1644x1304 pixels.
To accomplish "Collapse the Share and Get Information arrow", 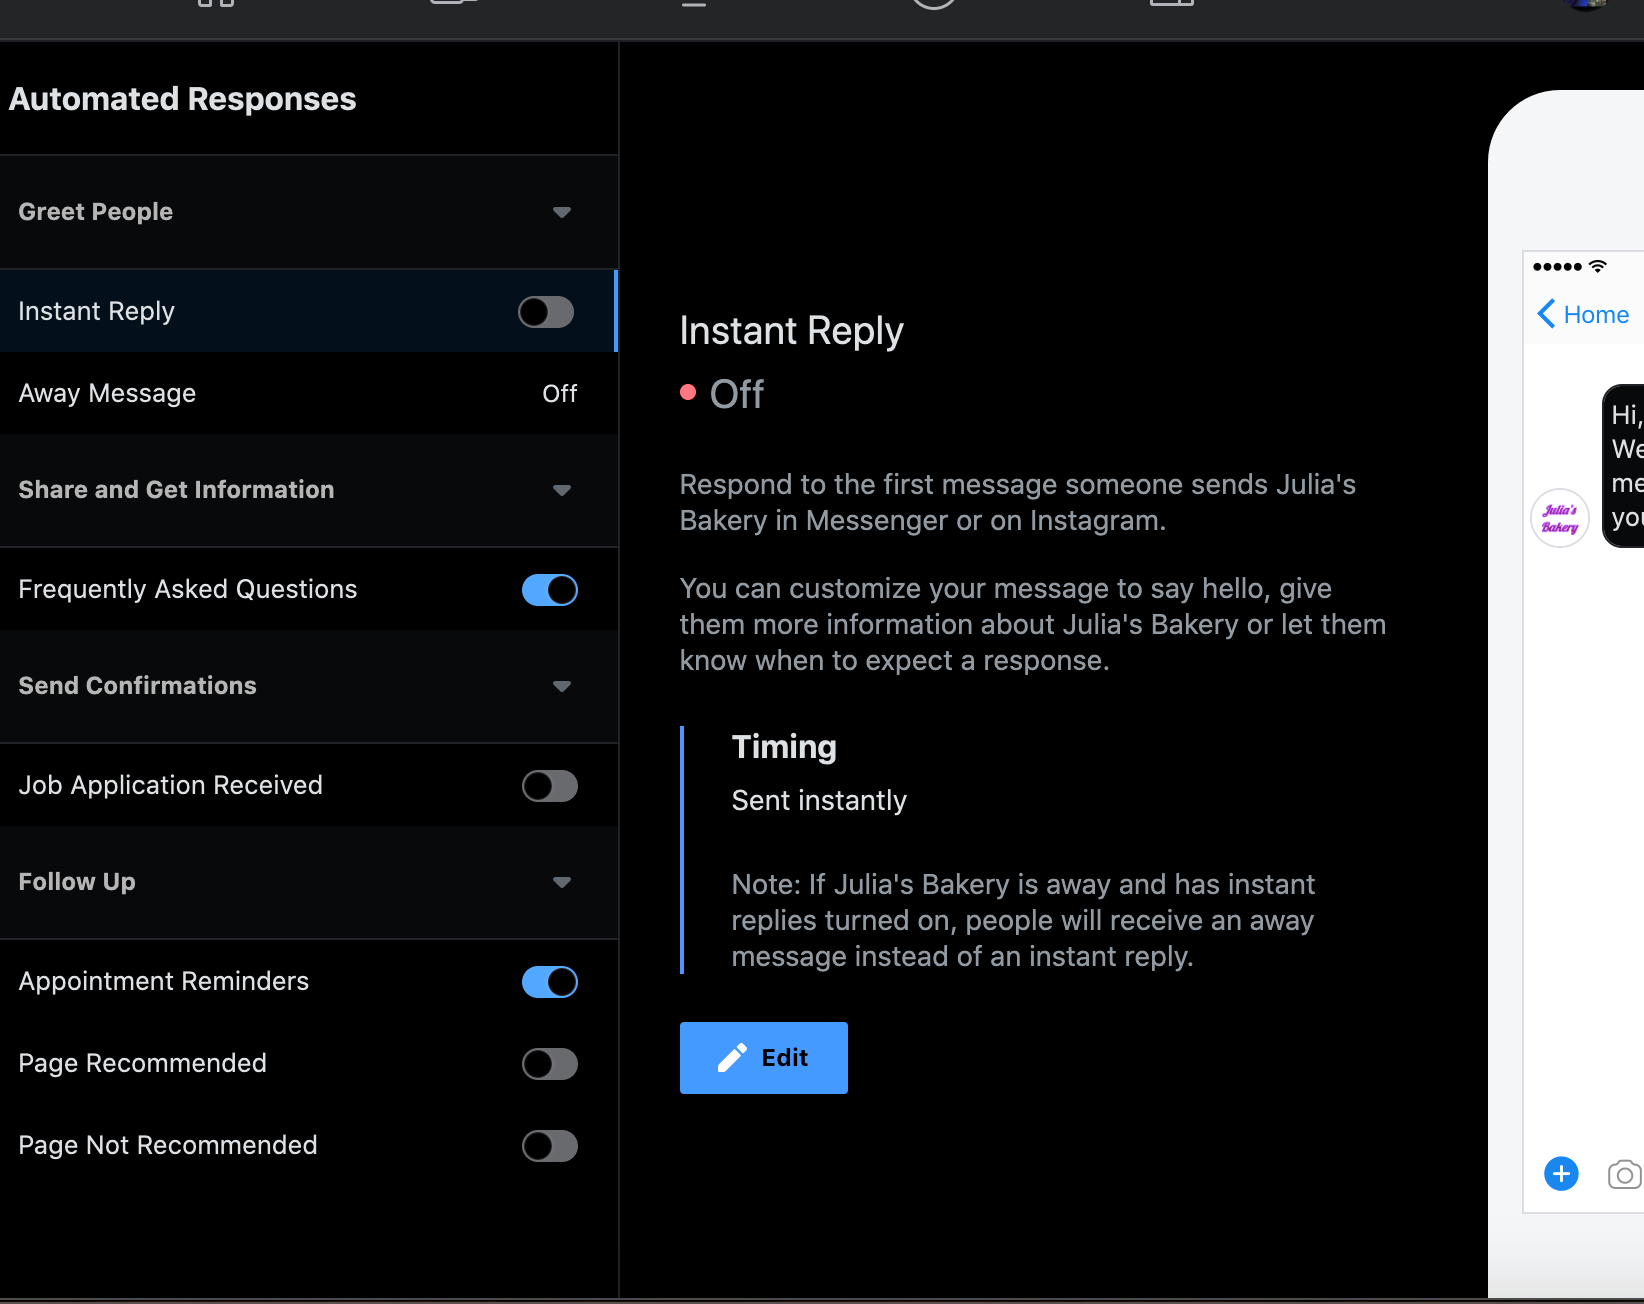I will tap(562, 490).
